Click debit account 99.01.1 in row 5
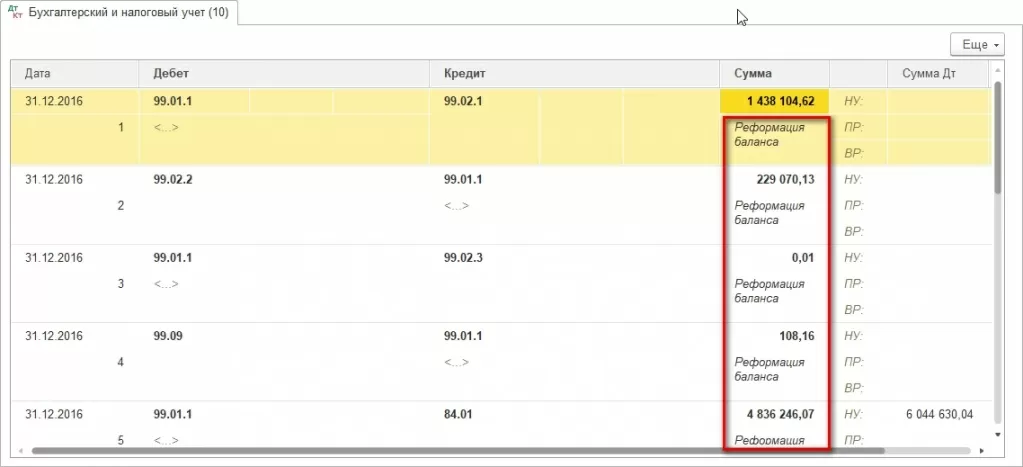 tap(173, 414)
